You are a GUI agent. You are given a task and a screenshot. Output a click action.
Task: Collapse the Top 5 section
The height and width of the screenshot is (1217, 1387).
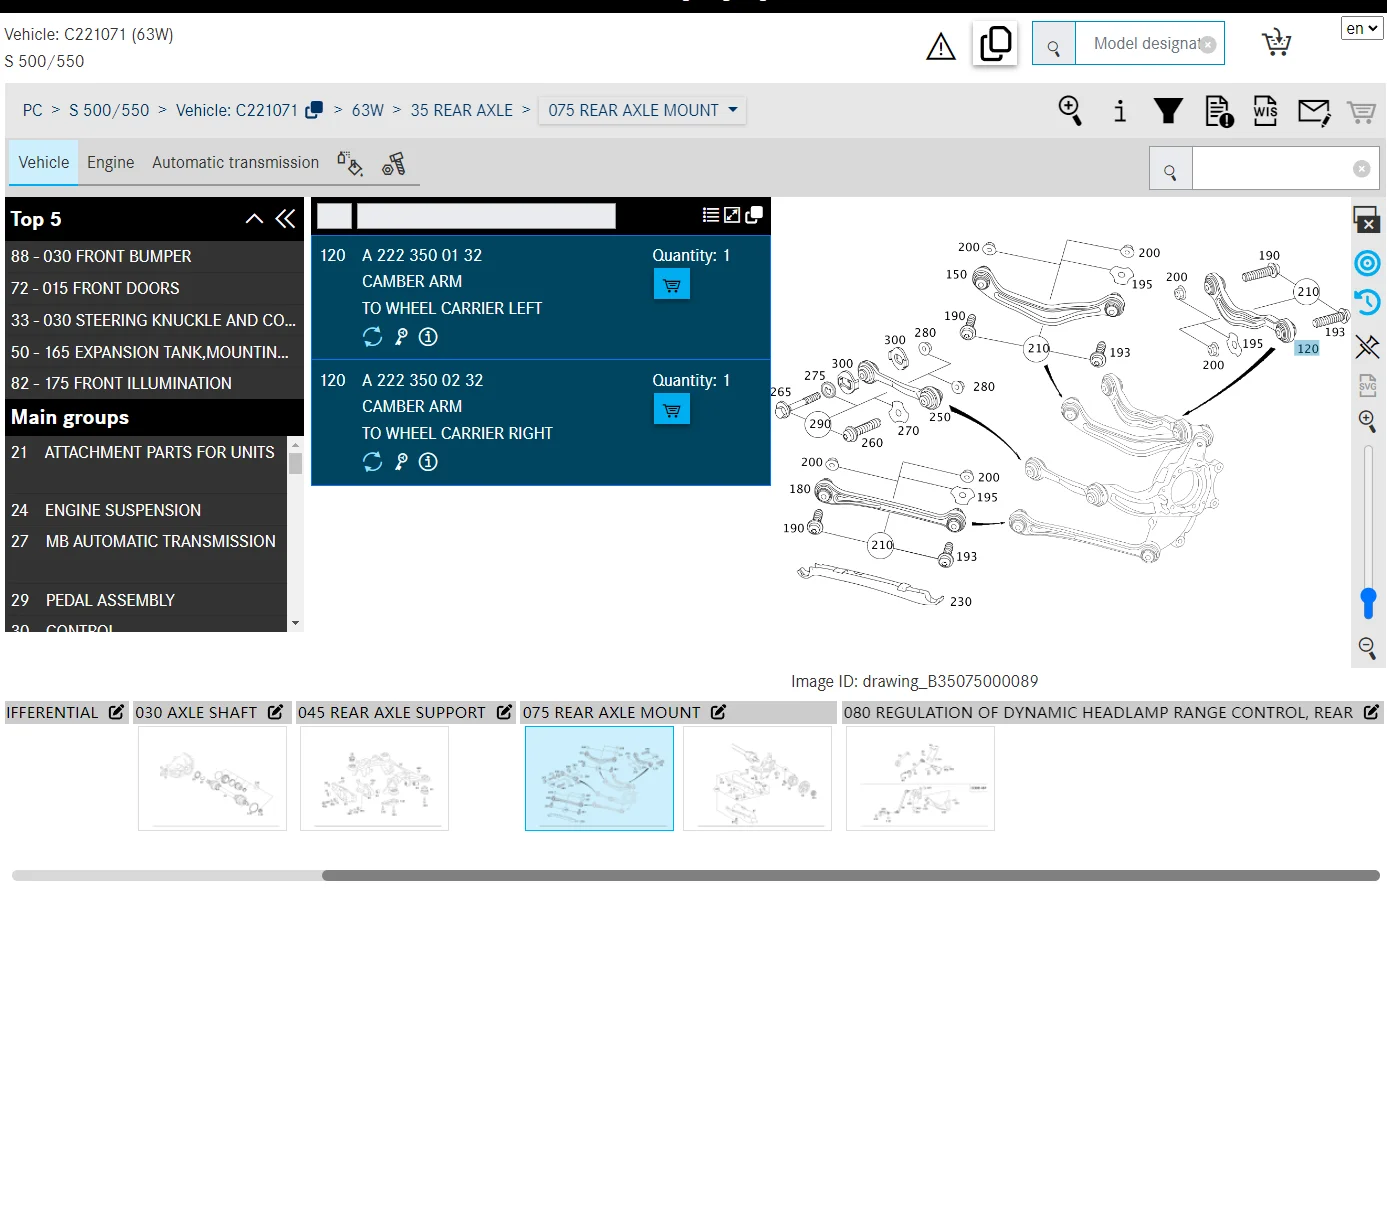tap(254, 219)
